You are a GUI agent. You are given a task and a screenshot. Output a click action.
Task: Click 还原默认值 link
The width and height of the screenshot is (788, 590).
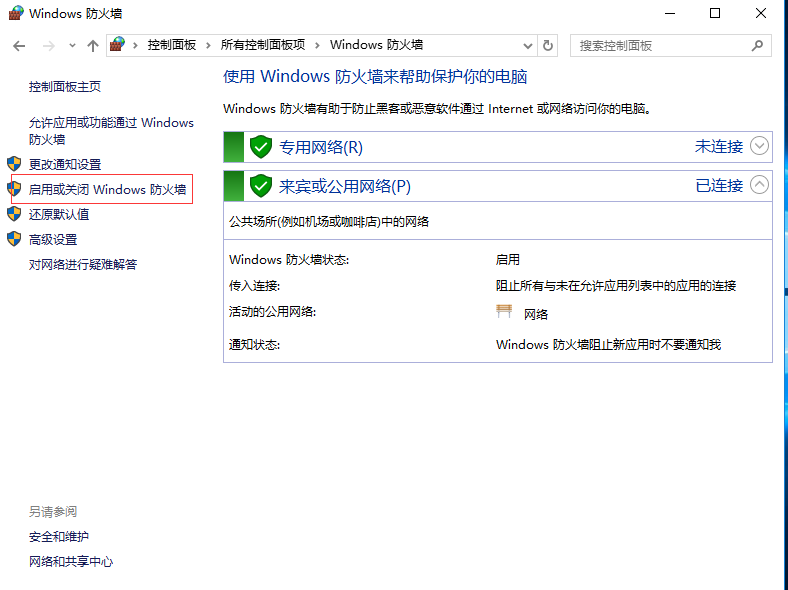pyautogui.click(x=59, y=215)
